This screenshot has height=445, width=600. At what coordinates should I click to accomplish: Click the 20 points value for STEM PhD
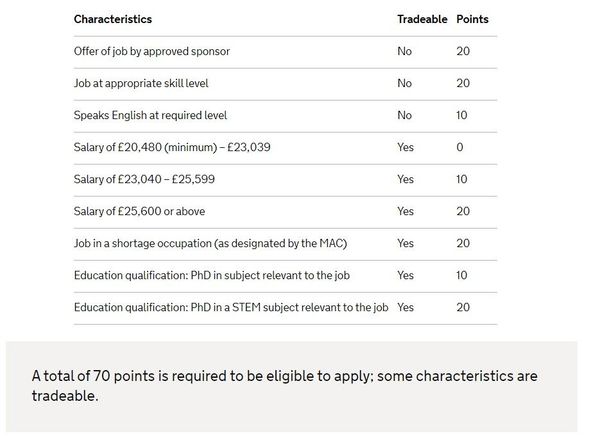click(463, 308)
